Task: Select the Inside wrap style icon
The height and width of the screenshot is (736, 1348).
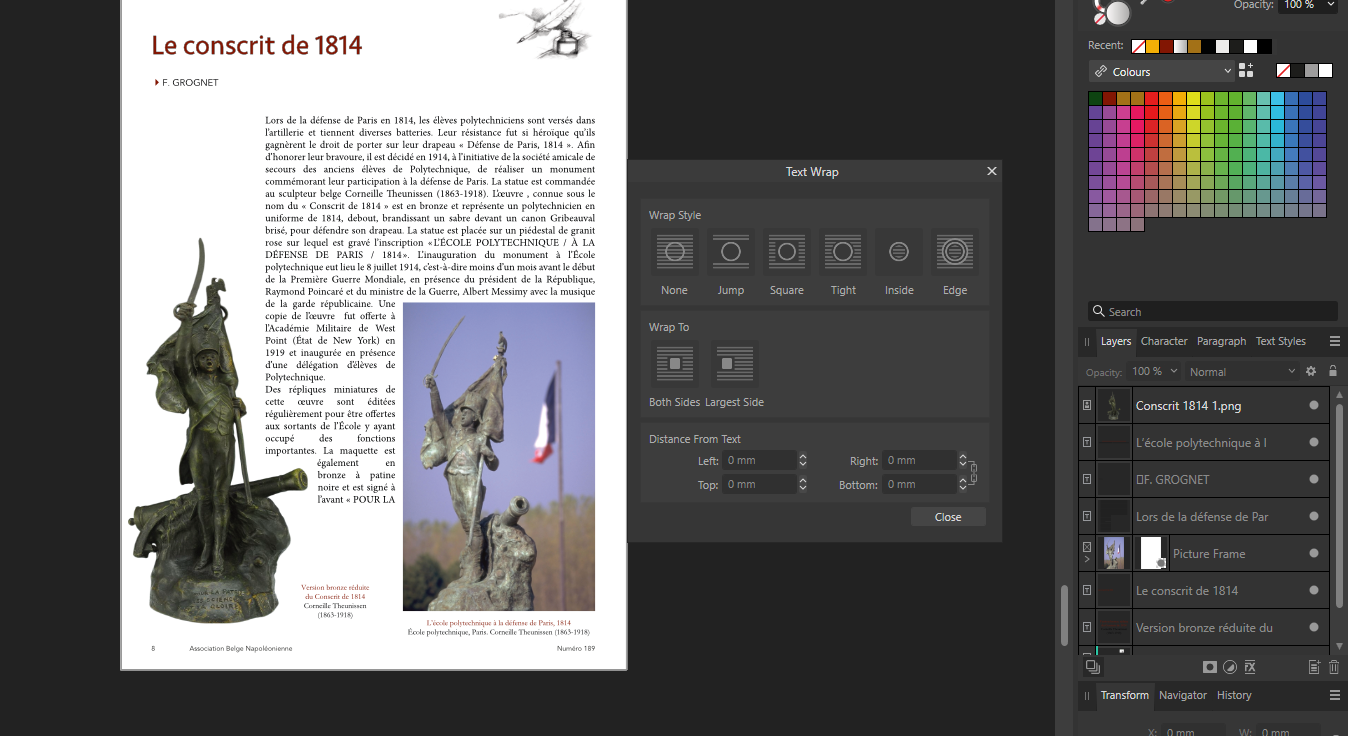Action: (x=899, y=252)
